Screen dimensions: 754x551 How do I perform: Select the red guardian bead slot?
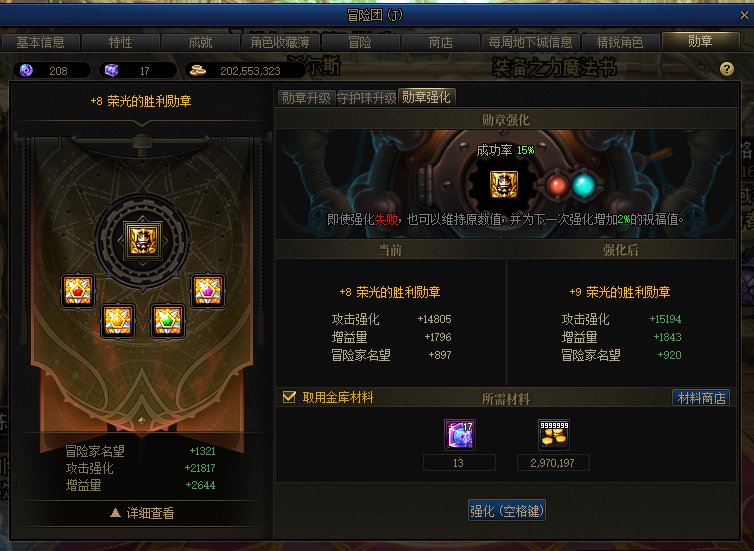pos(77,291)
